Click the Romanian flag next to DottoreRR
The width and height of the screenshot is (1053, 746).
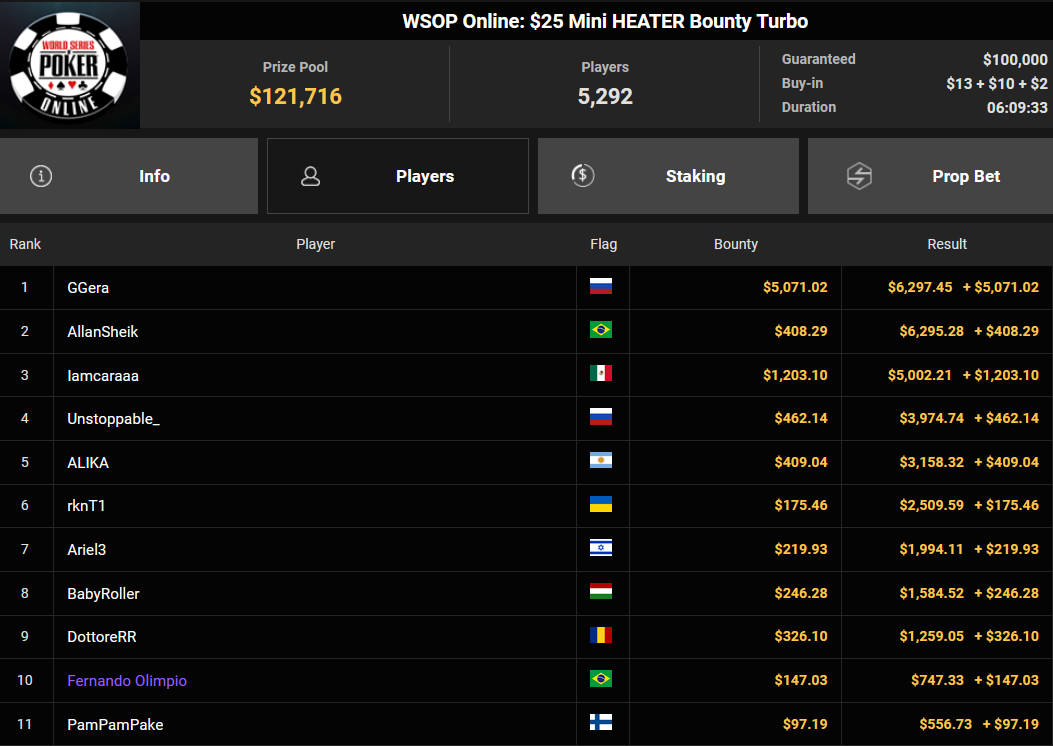point(600,636)
